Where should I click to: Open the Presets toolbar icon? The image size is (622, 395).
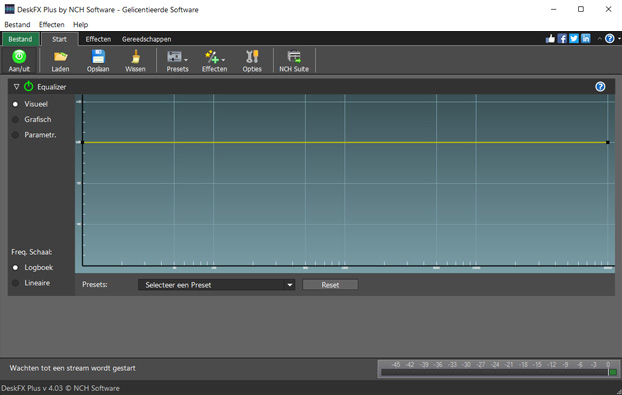(x=175, y=56)
